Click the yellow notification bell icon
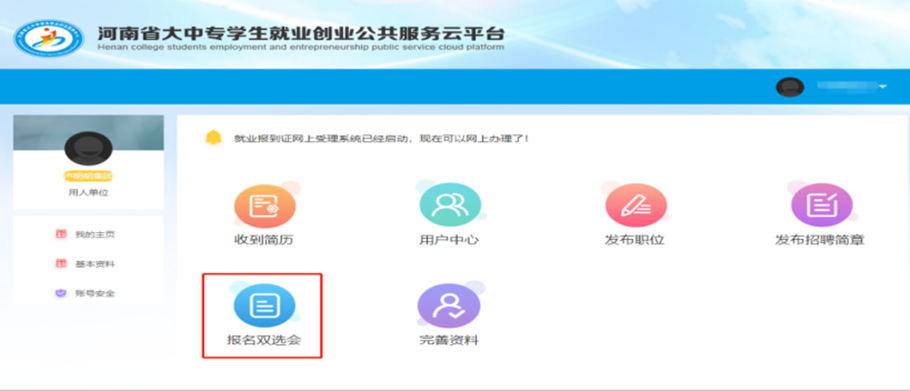910x391 pixels. point(214,138)
